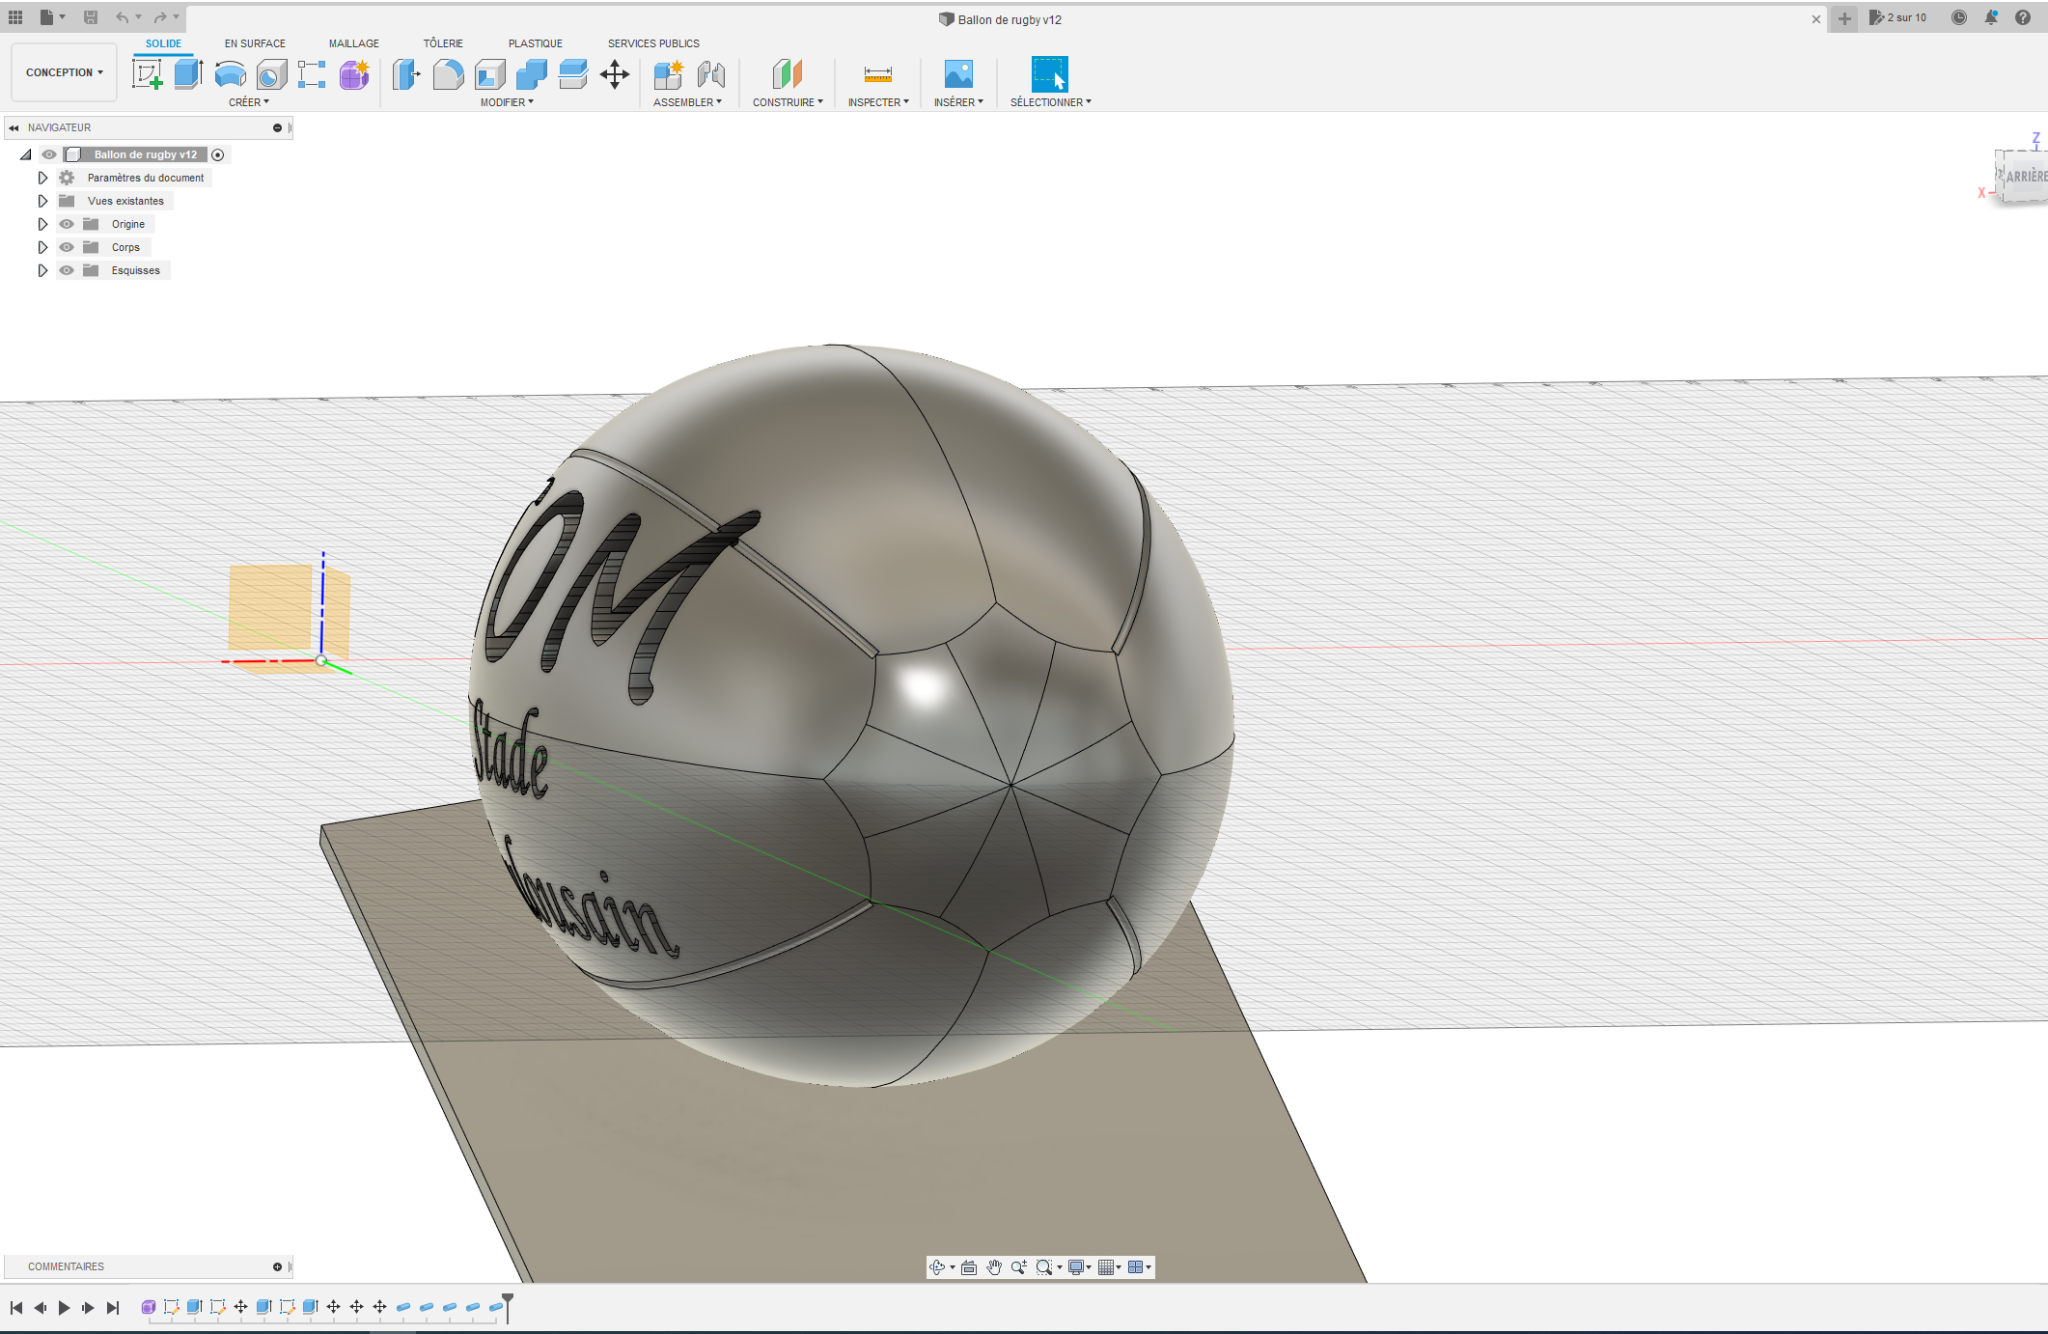
Task: Open the CONSTRUIRE dropdown menu
Action: click(788, 102)
